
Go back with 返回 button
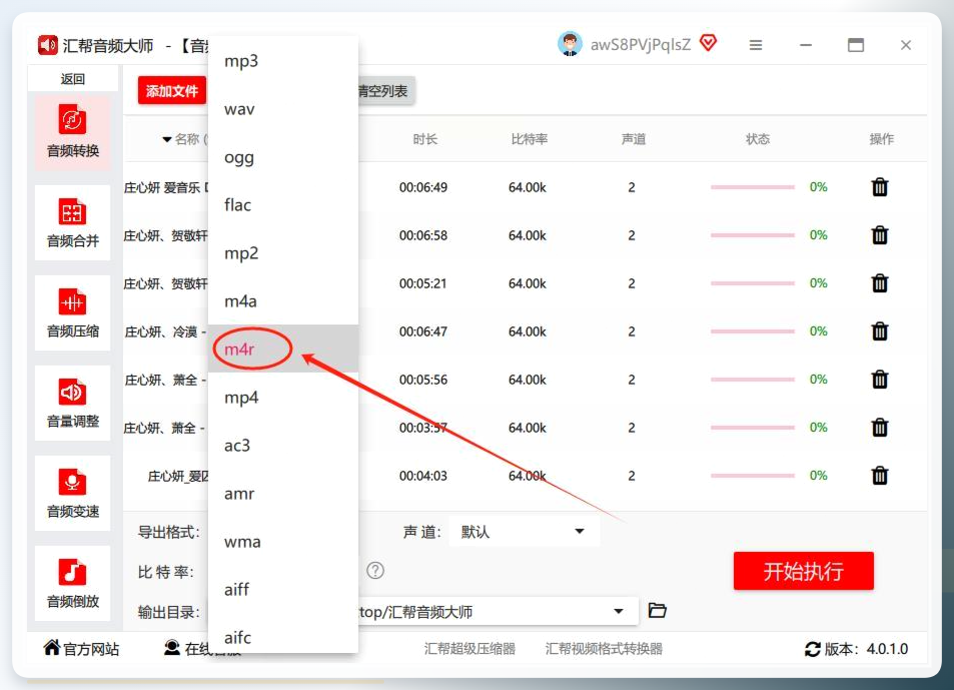[72, 79]
